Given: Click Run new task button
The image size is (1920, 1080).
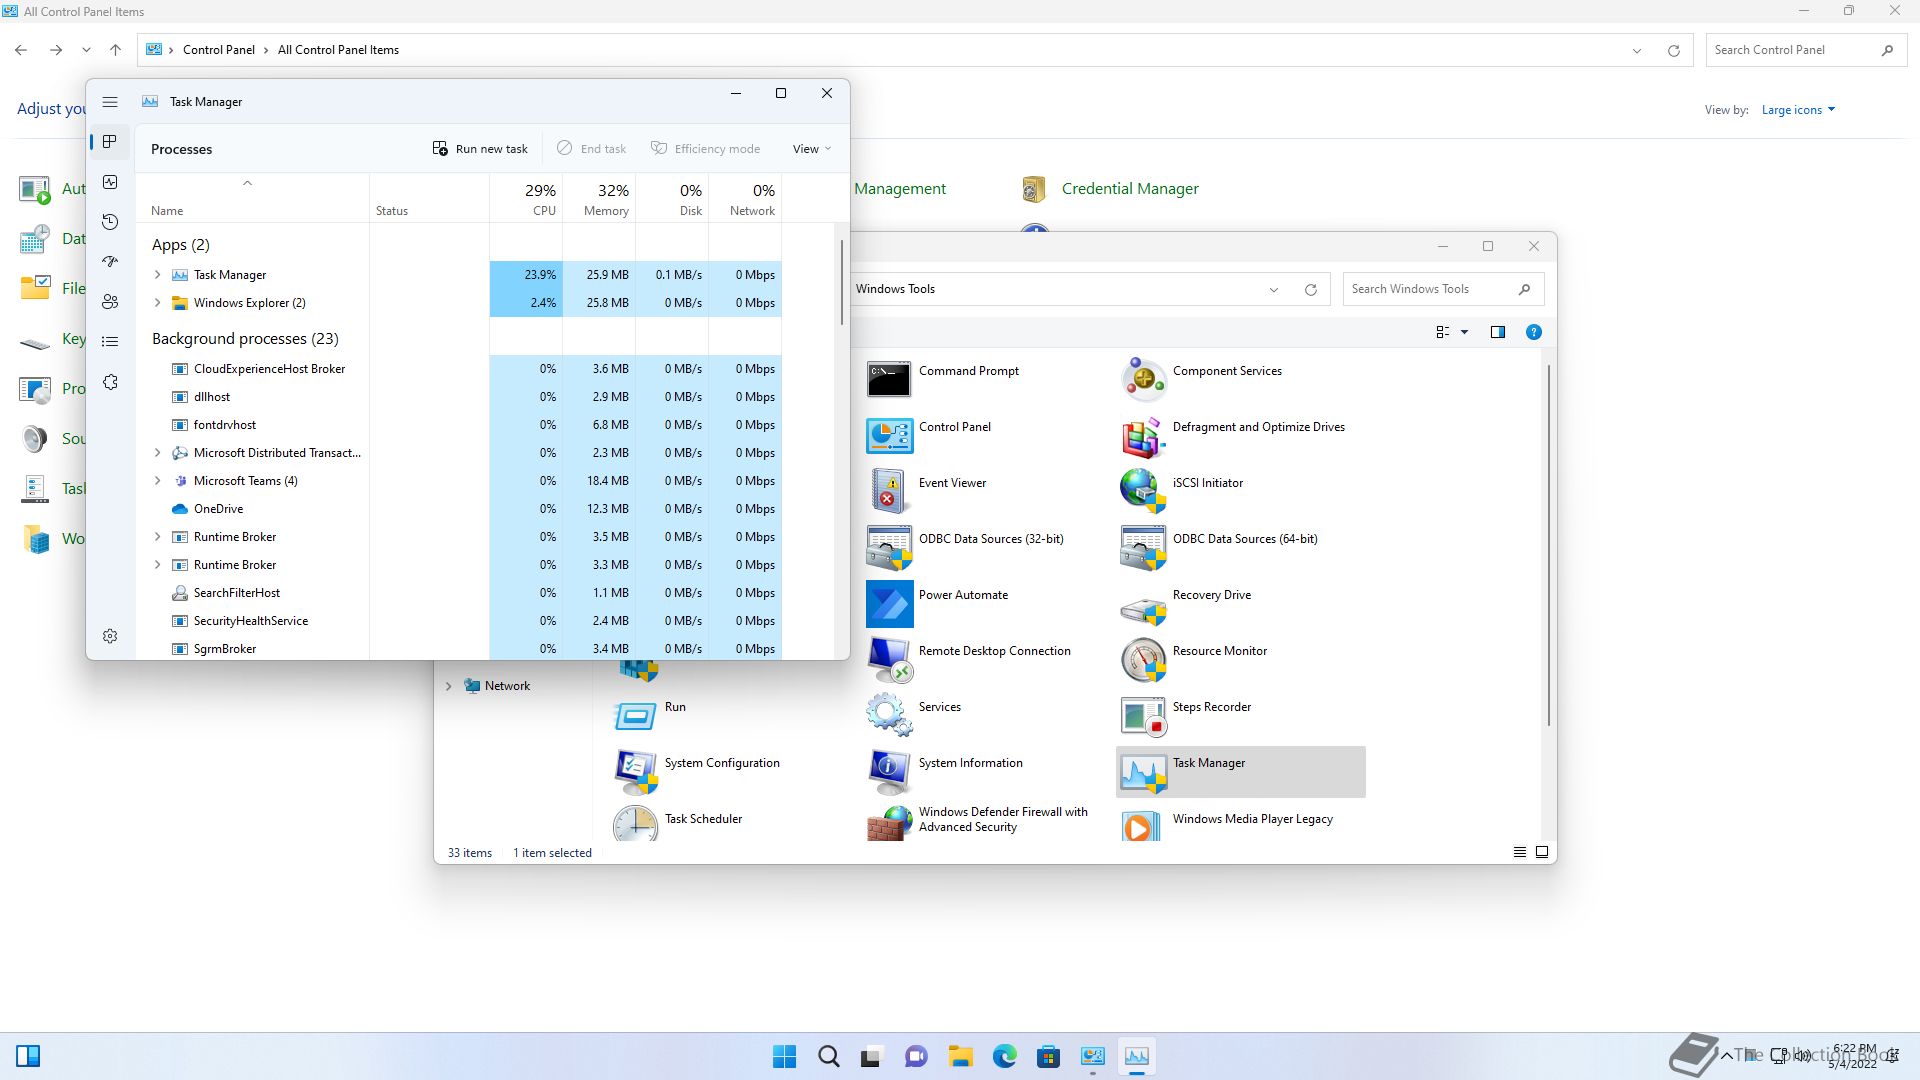Looking at the screenshot, I should 480,149.
